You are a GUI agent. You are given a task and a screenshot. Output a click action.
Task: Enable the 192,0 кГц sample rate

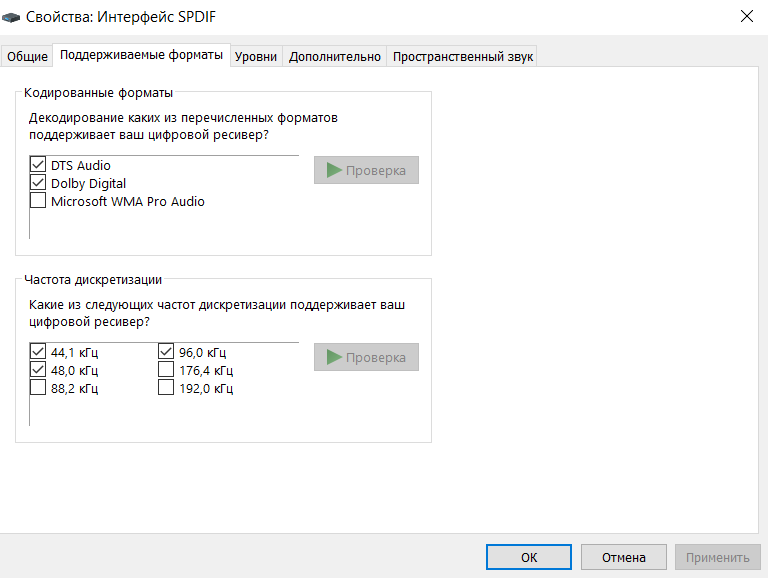(166, 388)
